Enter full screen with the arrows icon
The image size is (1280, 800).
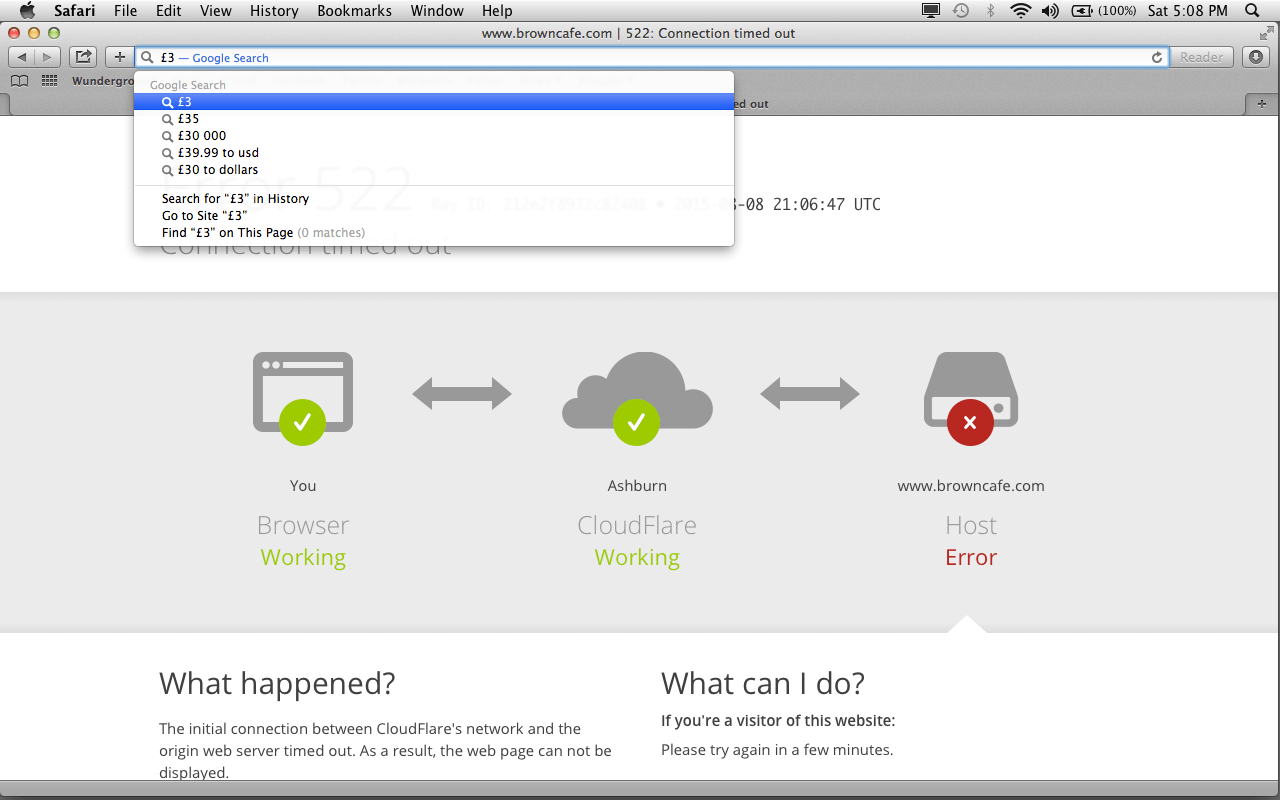[x=1267, y=33]
